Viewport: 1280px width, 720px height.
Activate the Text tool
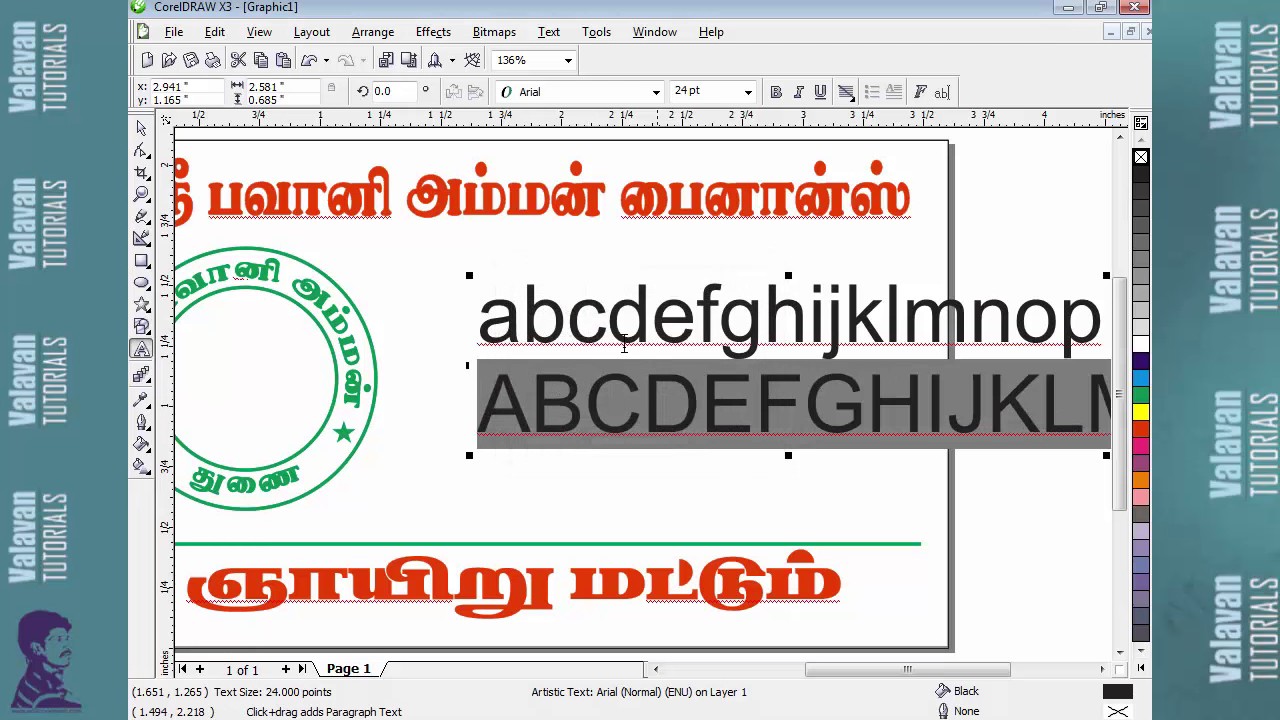click(141, 349)
